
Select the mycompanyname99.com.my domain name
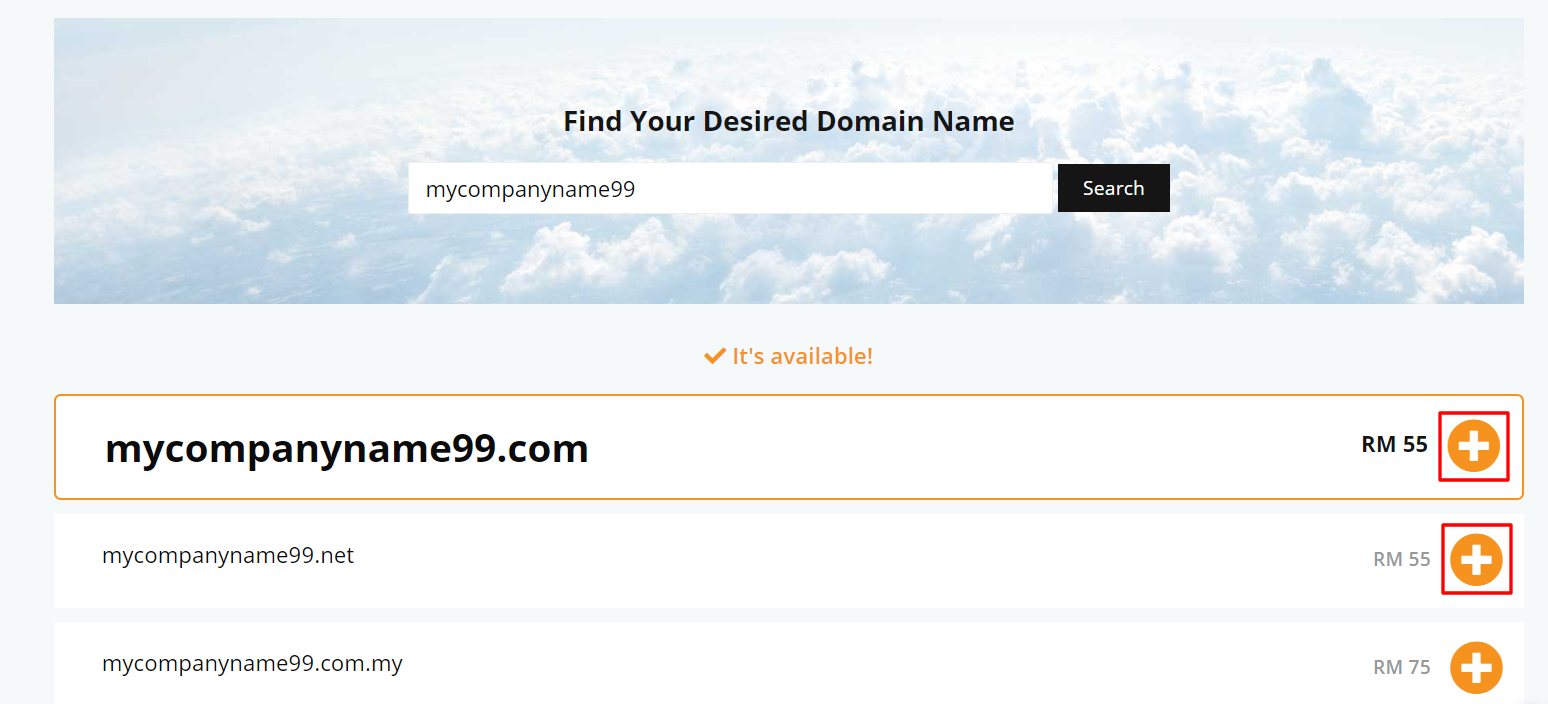pos(252,663)
